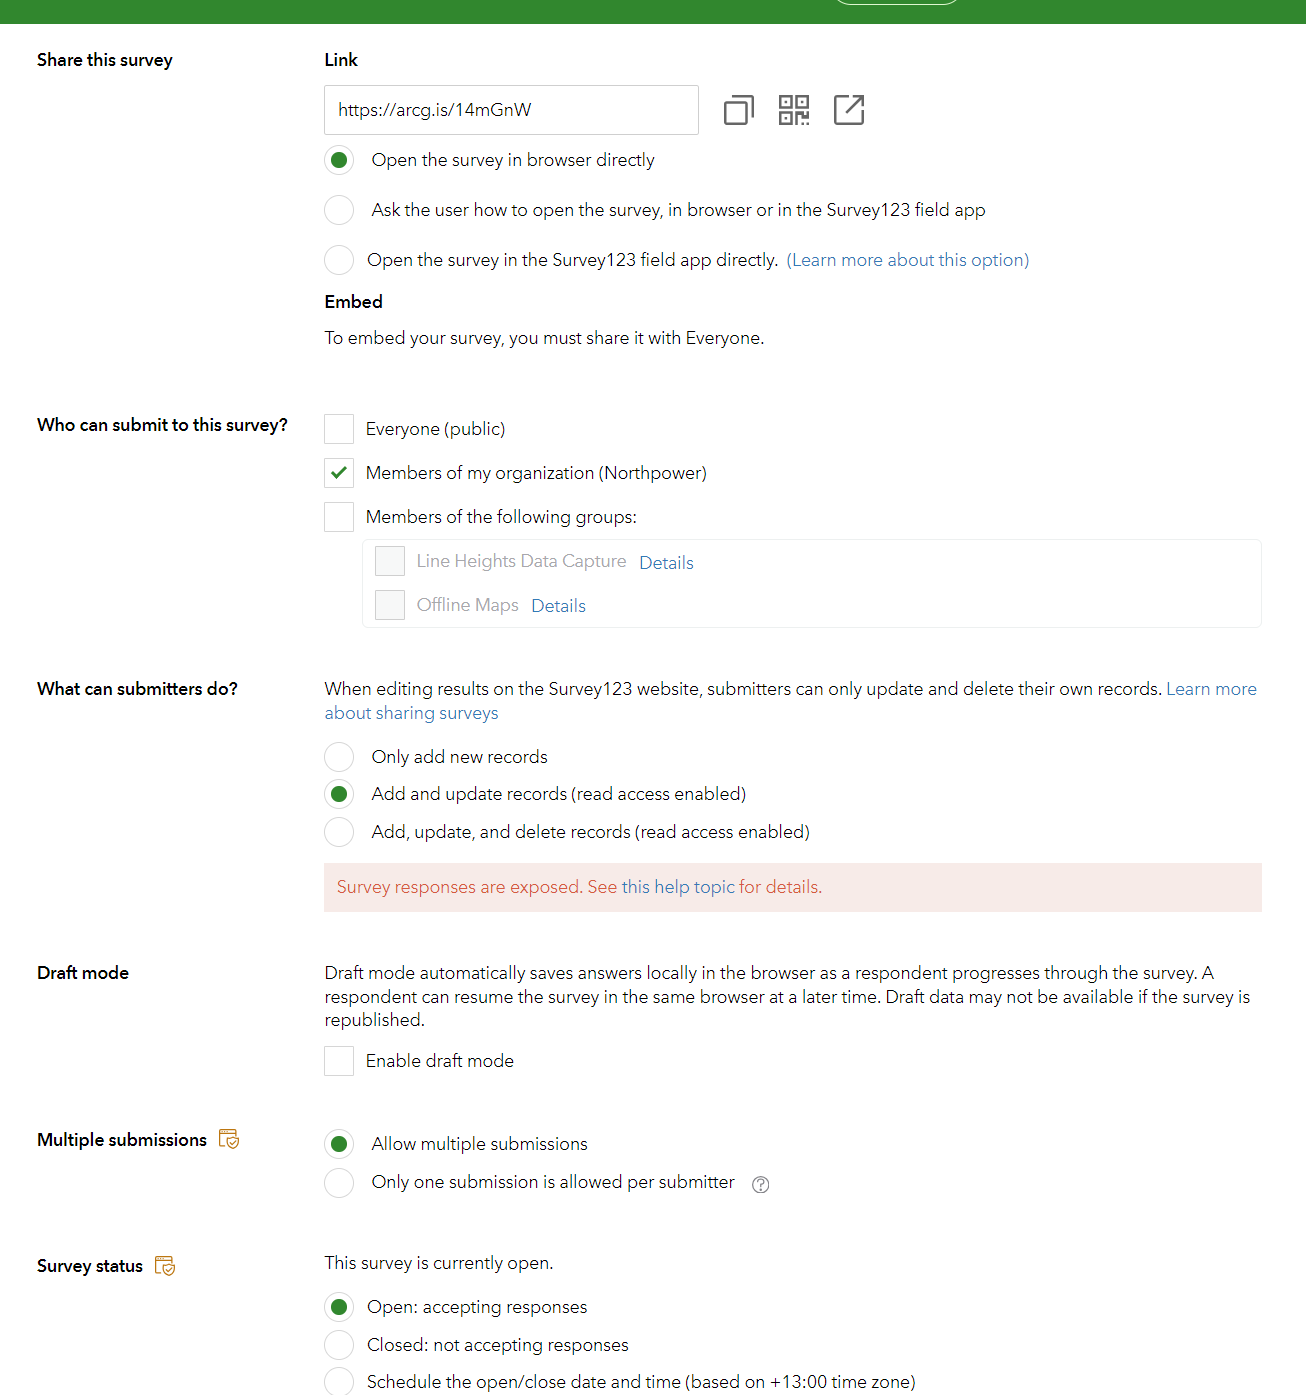Viewport: 1306px width, 1395px height.
Task: Choose to open survey in Survey123 field app directly
Action: pyautogui.click(x=339, y=260)
